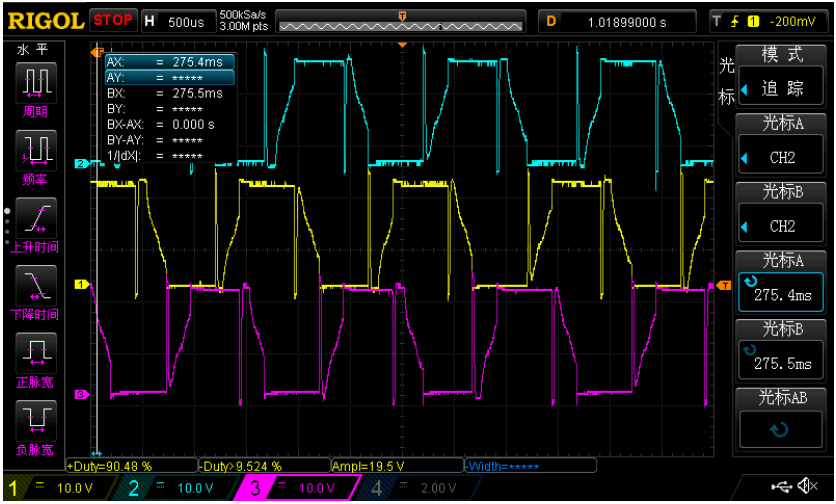836x504 pixels.
Task: Click the USB connection status icon
Action: click(x=782, y=486)
